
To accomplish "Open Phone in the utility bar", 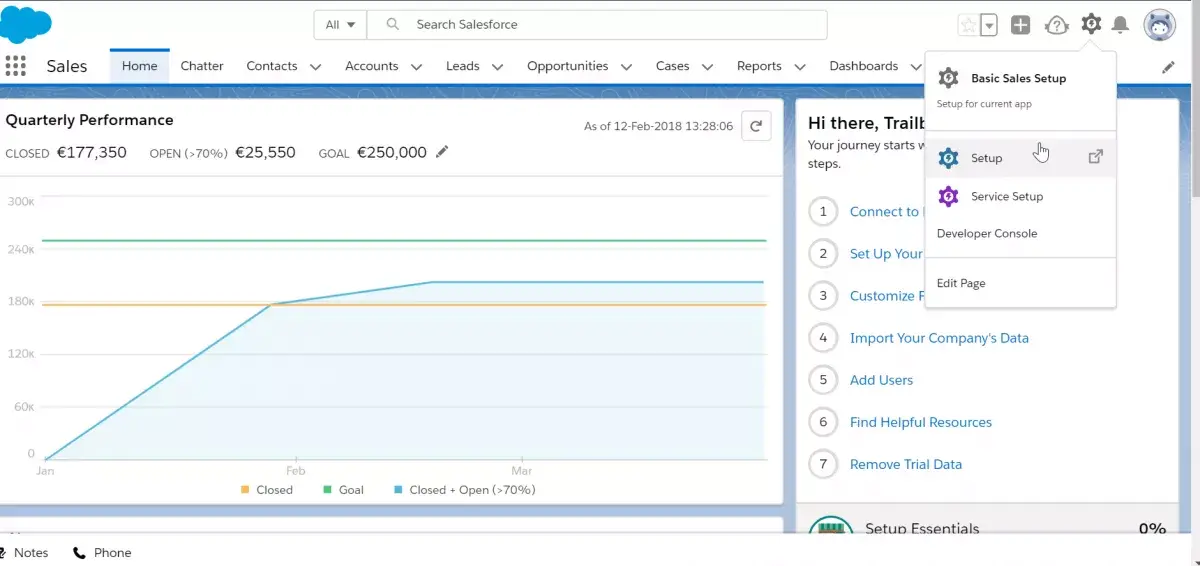I will pos(103,553).
